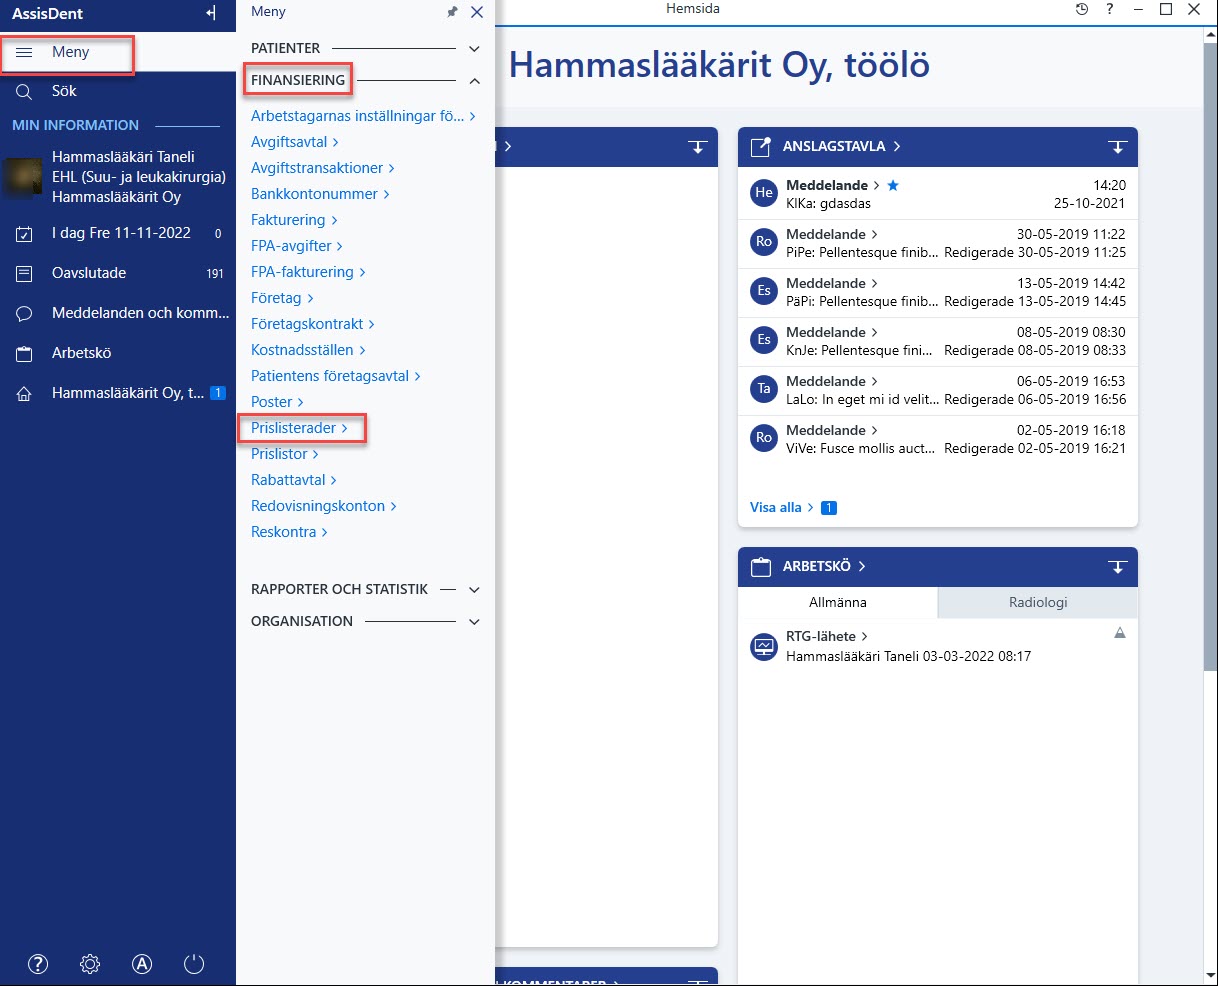Screen dimensions: 1218x986
Task: Open I dag Fre 11-11-2022 list
Action: 118,233
